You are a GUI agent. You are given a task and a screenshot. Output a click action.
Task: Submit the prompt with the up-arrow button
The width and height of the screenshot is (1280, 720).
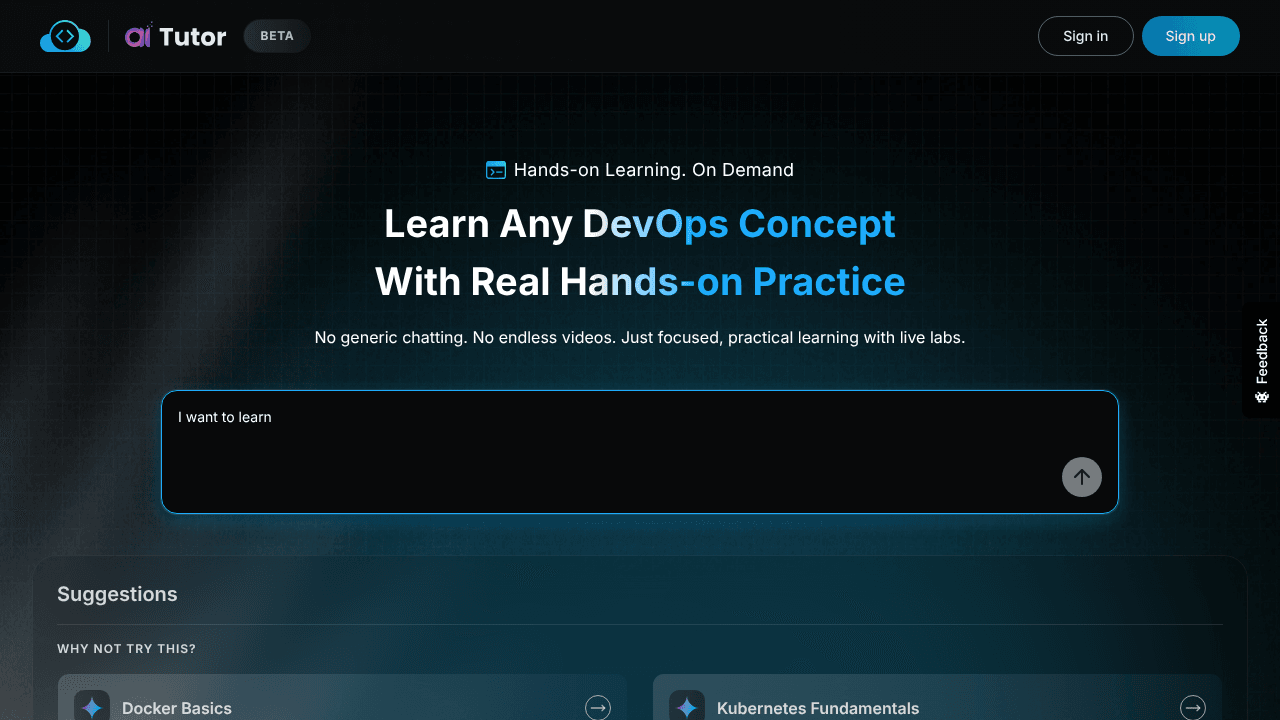[1082, 477]
